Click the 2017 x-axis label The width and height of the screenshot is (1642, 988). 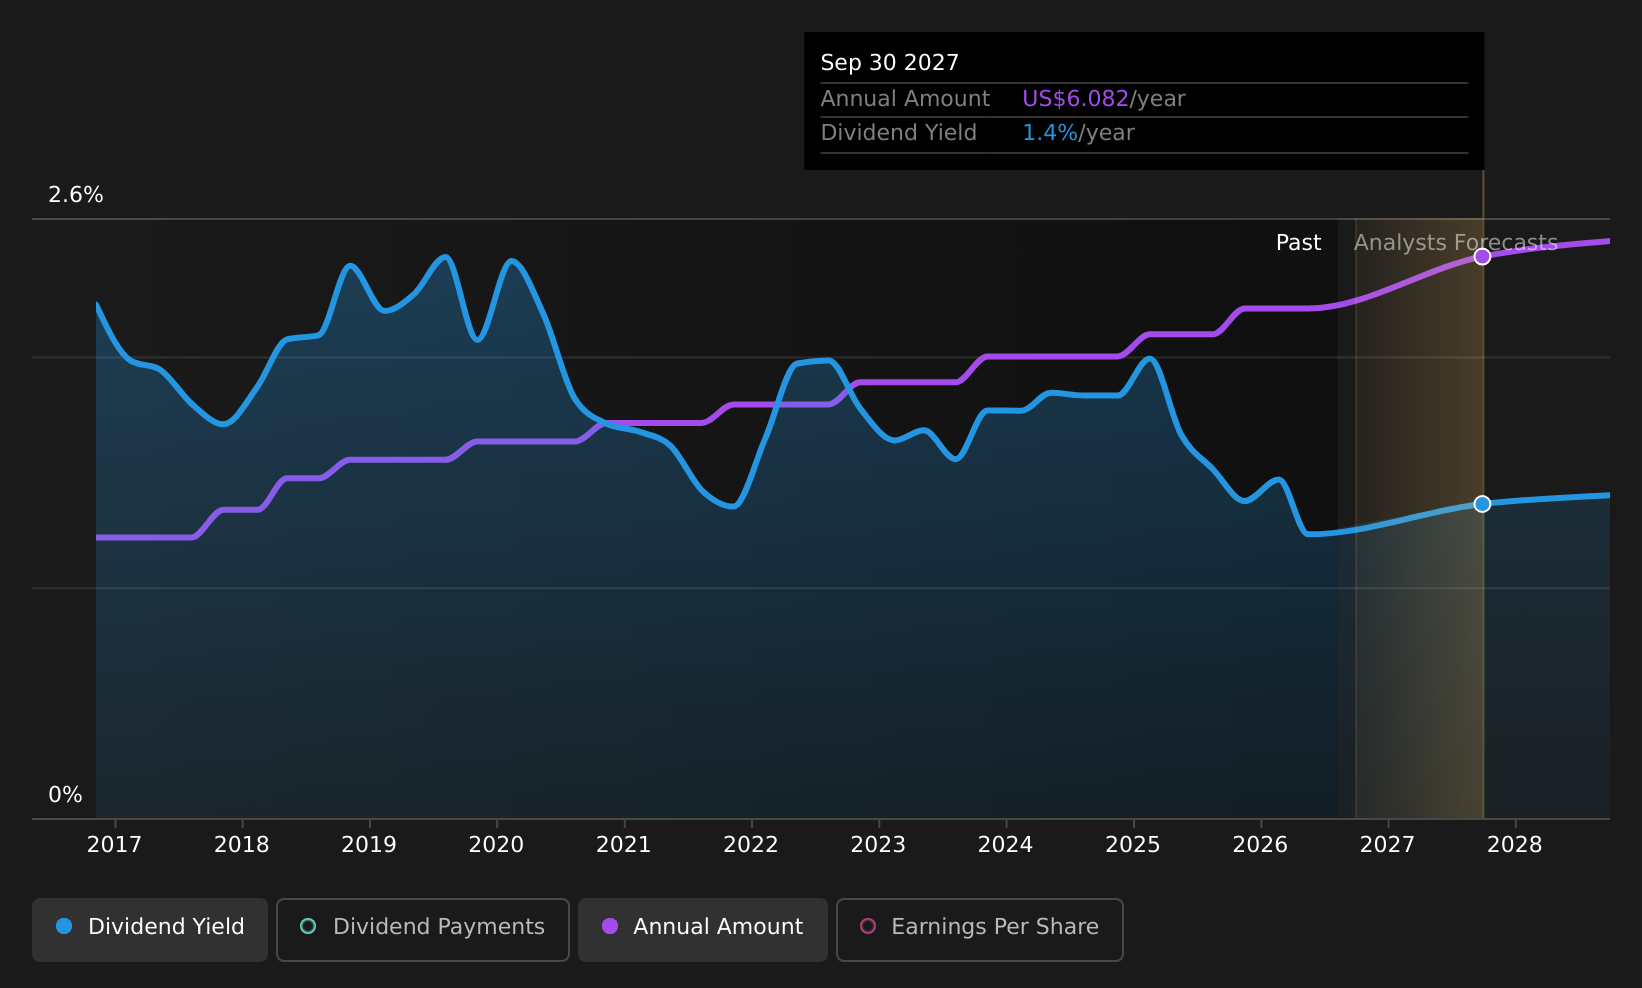(x=114, y=845)
